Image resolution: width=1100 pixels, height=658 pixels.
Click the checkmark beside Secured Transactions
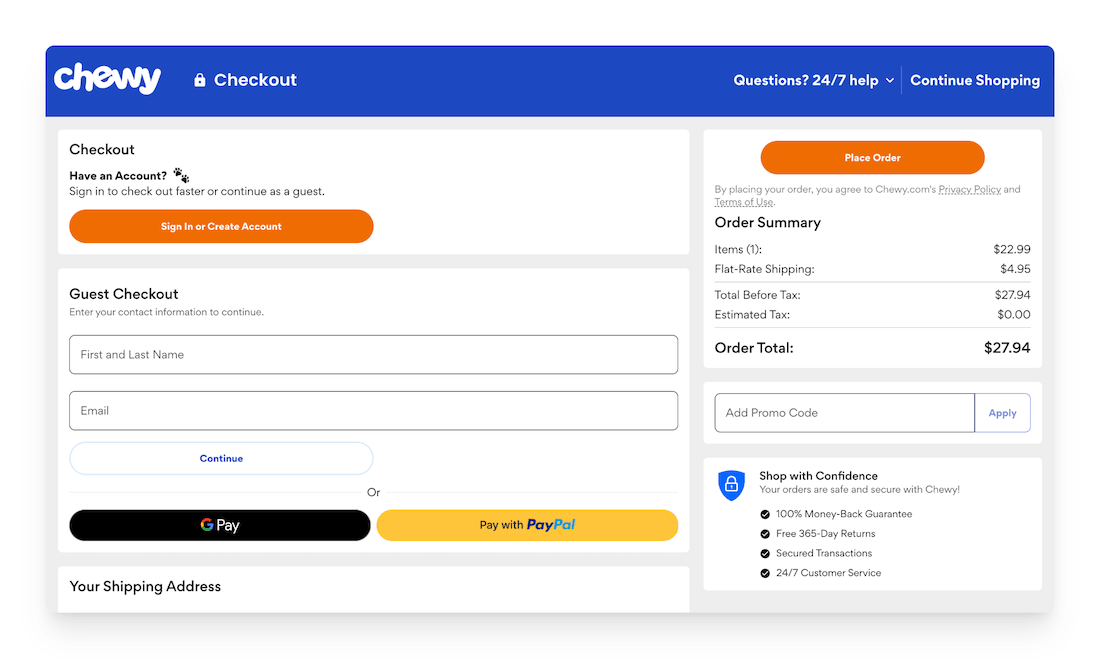point(765,553)
